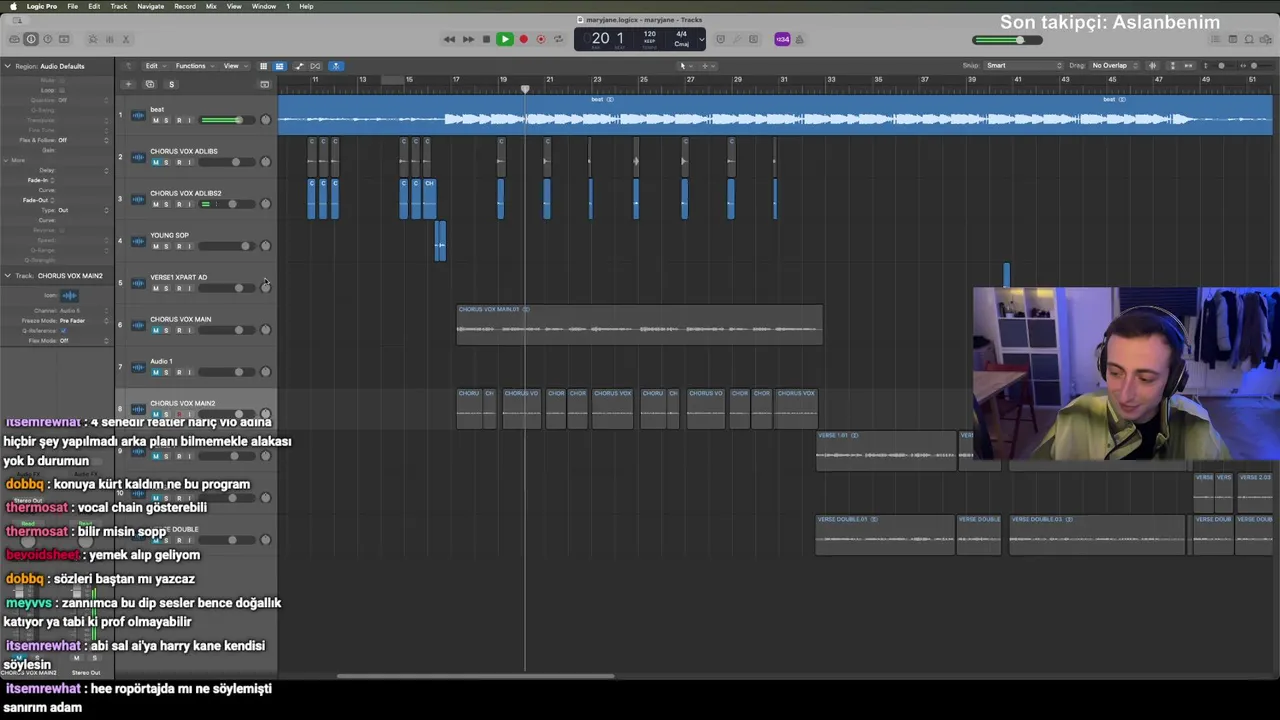The height and width of the screenshot is (720, 1280).
Task: Toggle the Q-Reference checkbox
Action: pyautogui.click(x=63, y=330)
